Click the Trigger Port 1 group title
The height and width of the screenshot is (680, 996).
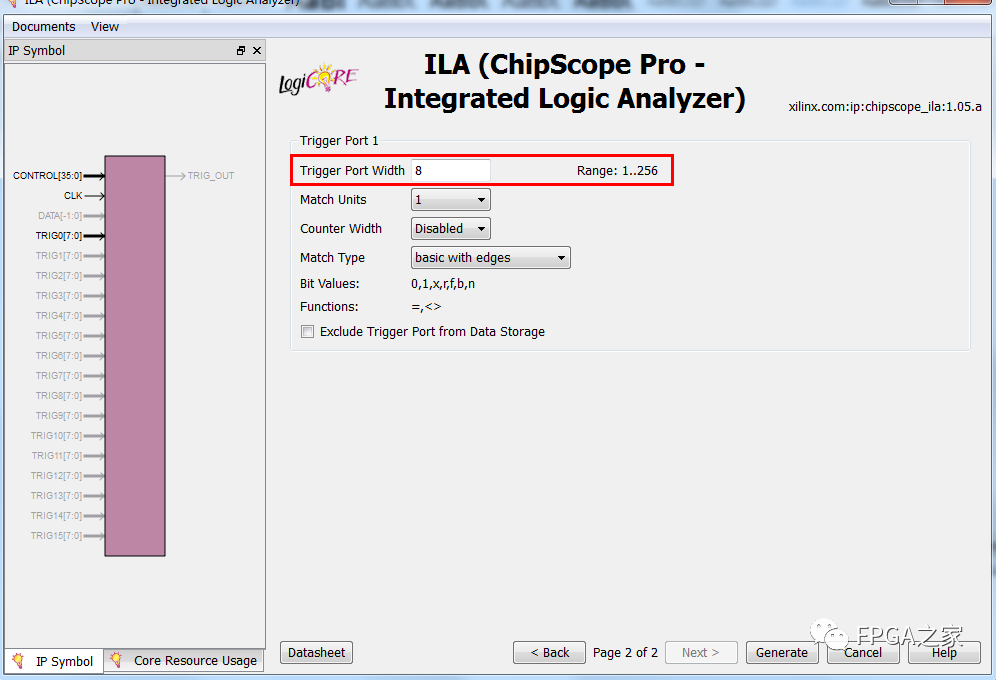point(339,141)
